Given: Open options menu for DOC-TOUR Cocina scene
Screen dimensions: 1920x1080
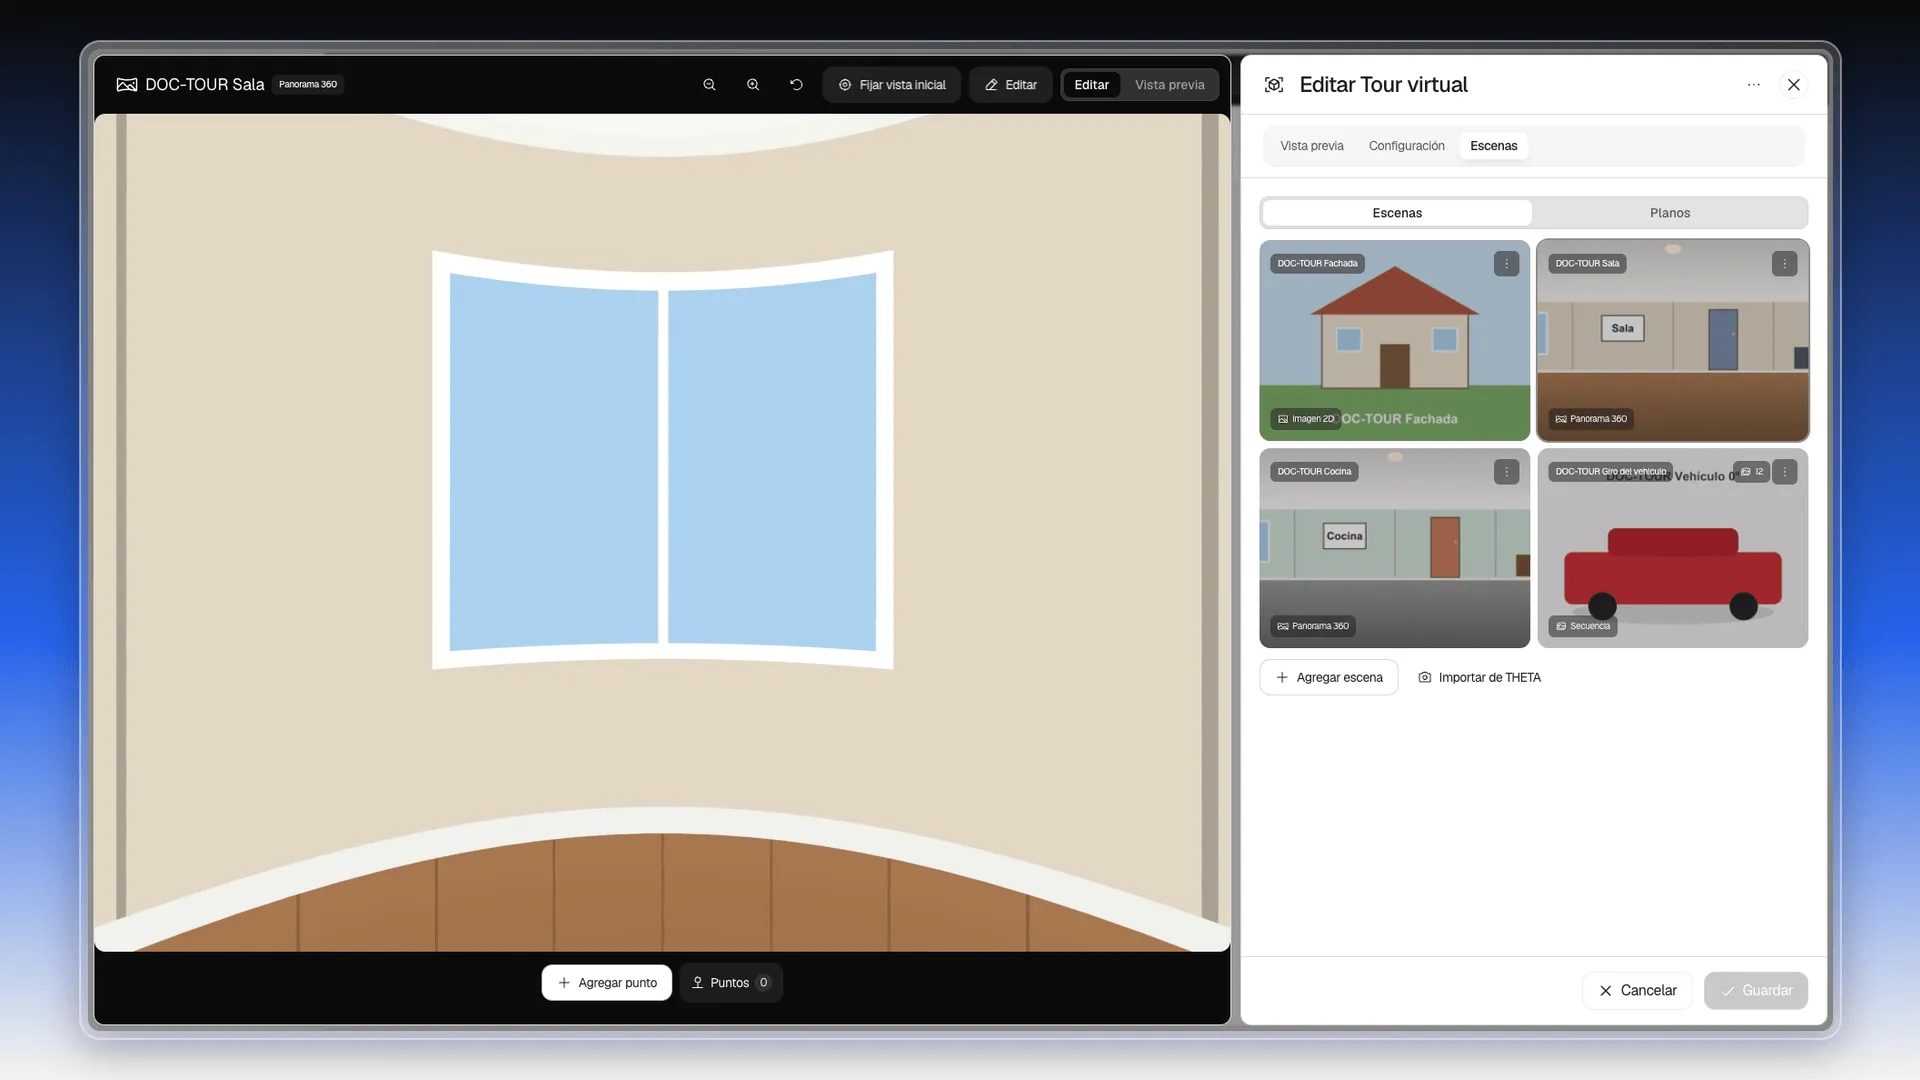Looking at the screenshot, I should 1506,472.
